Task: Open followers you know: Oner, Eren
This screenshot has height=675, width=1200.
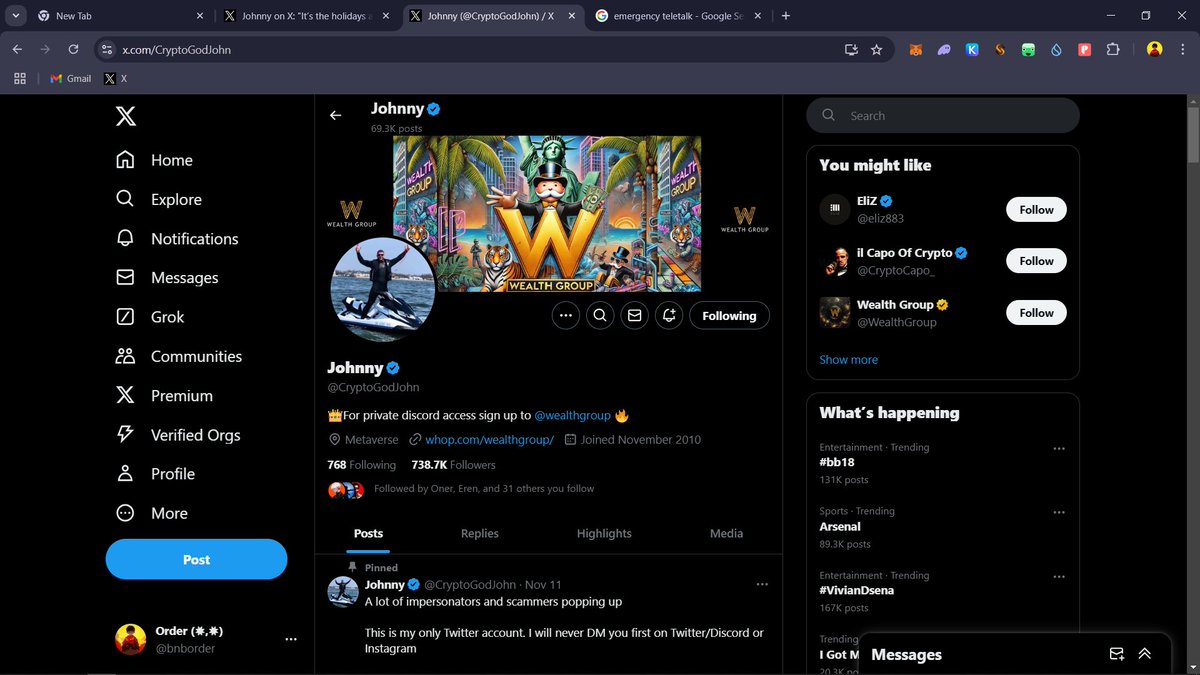Action: tap(484, 489)
